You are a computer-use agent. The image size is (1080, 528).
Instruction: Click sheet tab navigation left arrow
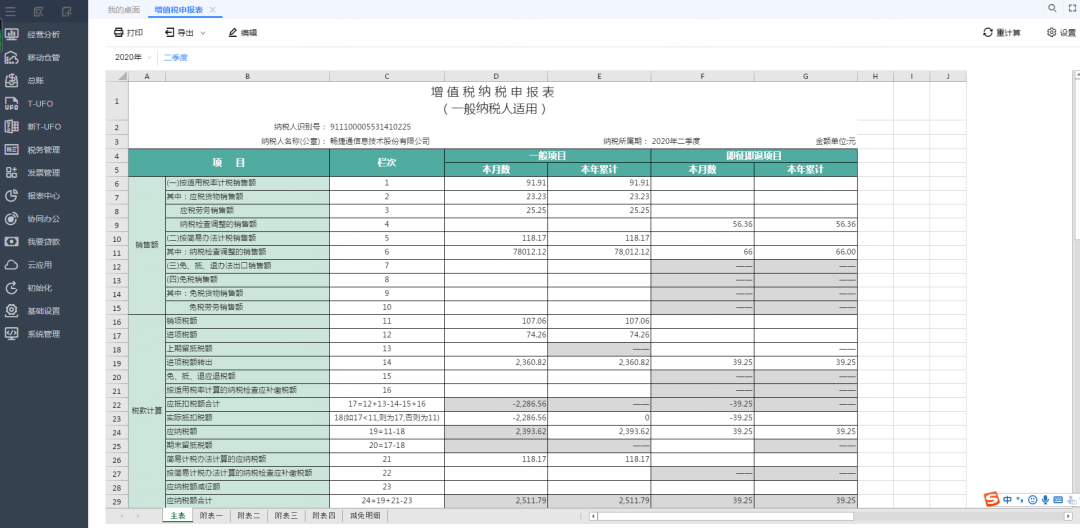coord(122,516)
